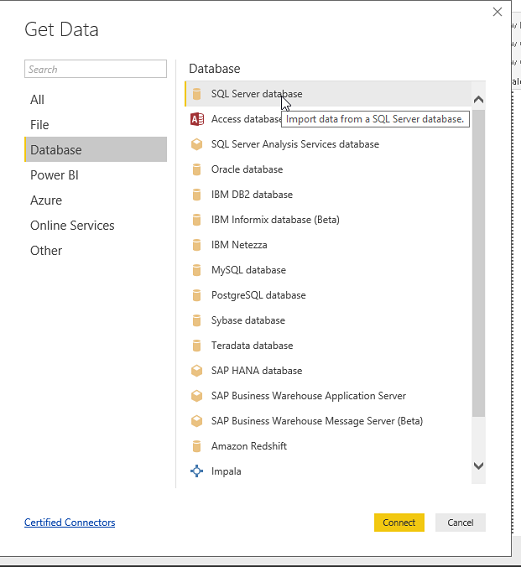Viewport: 521px width, 567px height.
Task: Click the Amazon Redshift cylinder icon
Action: (x=197, y=446)
